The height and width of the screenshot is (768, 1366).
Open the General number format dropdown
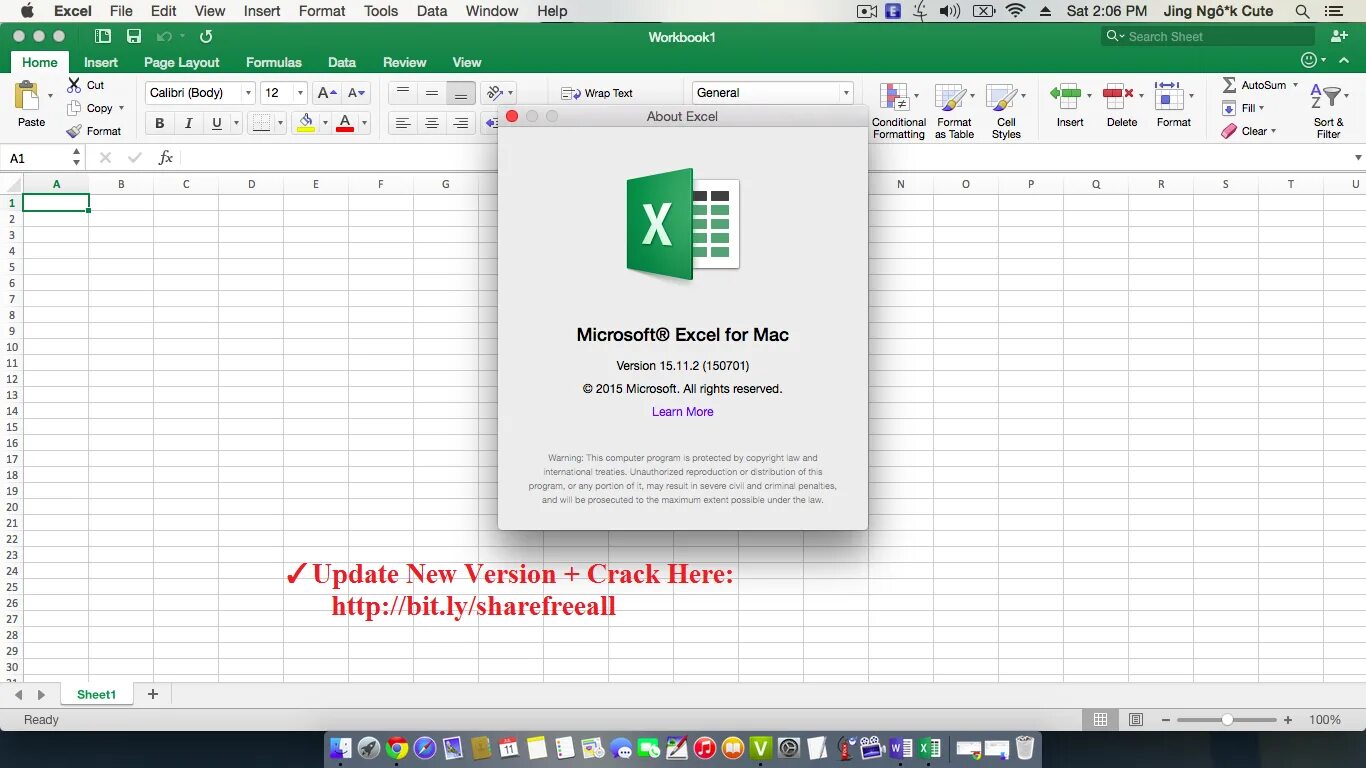tap(846, 93)
